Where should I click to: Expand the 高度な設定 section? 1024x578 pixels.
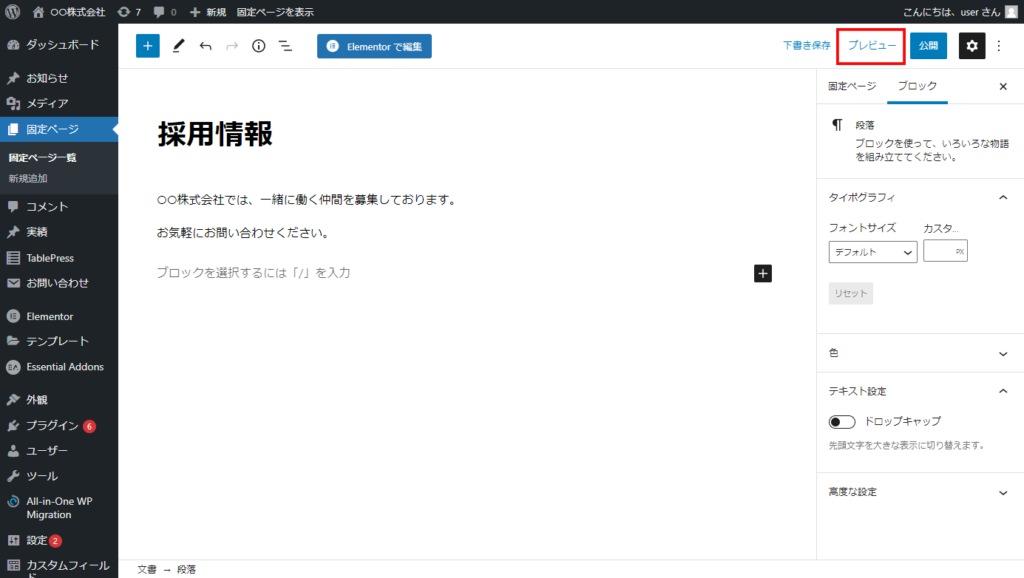[1003, 493]
